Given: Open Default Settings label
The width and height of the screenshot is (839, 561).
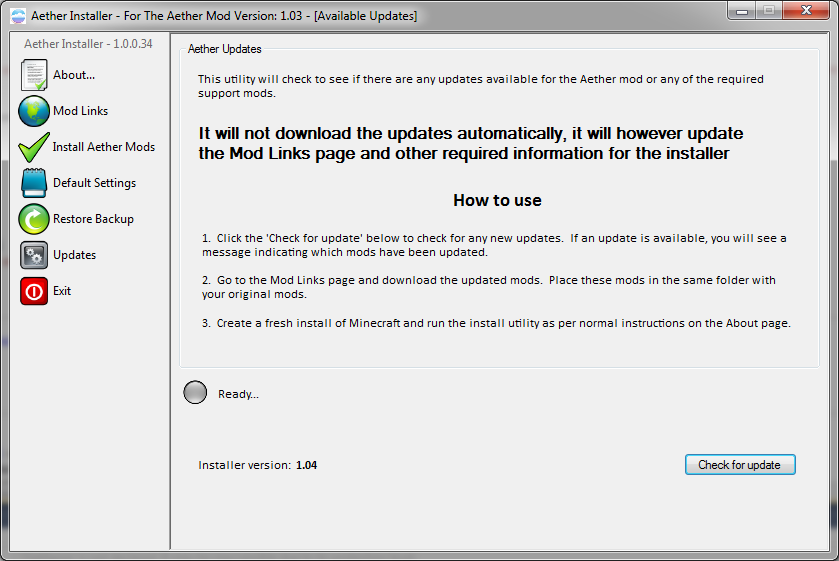Looking at the screenshot, I should pyautogui.click(x=94, y=183).
